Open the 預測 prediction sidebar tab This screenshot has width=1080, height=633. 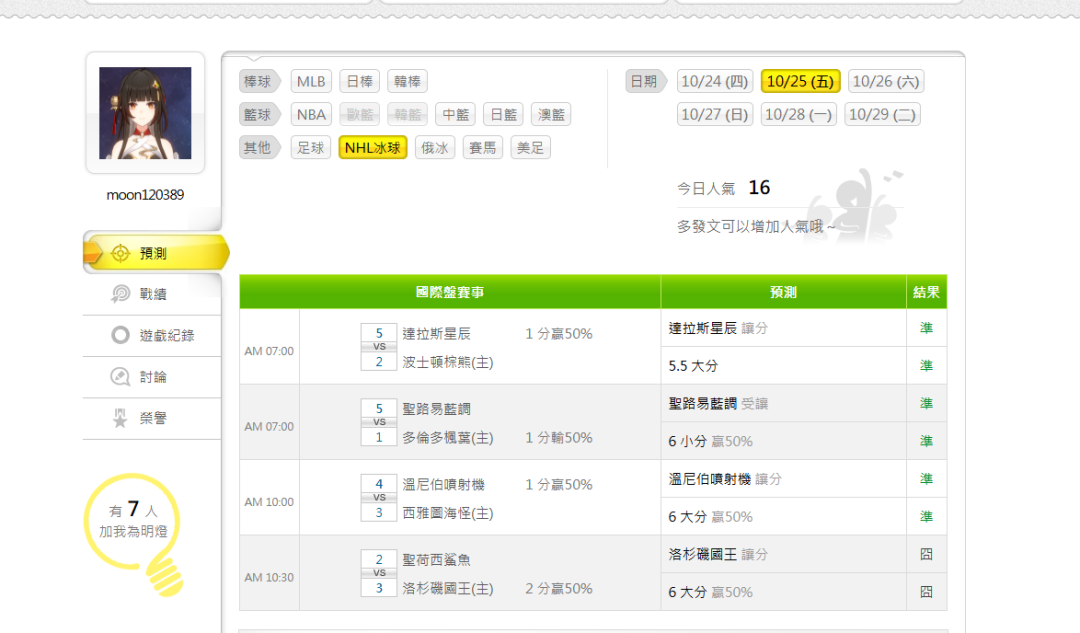click(156, 253)
